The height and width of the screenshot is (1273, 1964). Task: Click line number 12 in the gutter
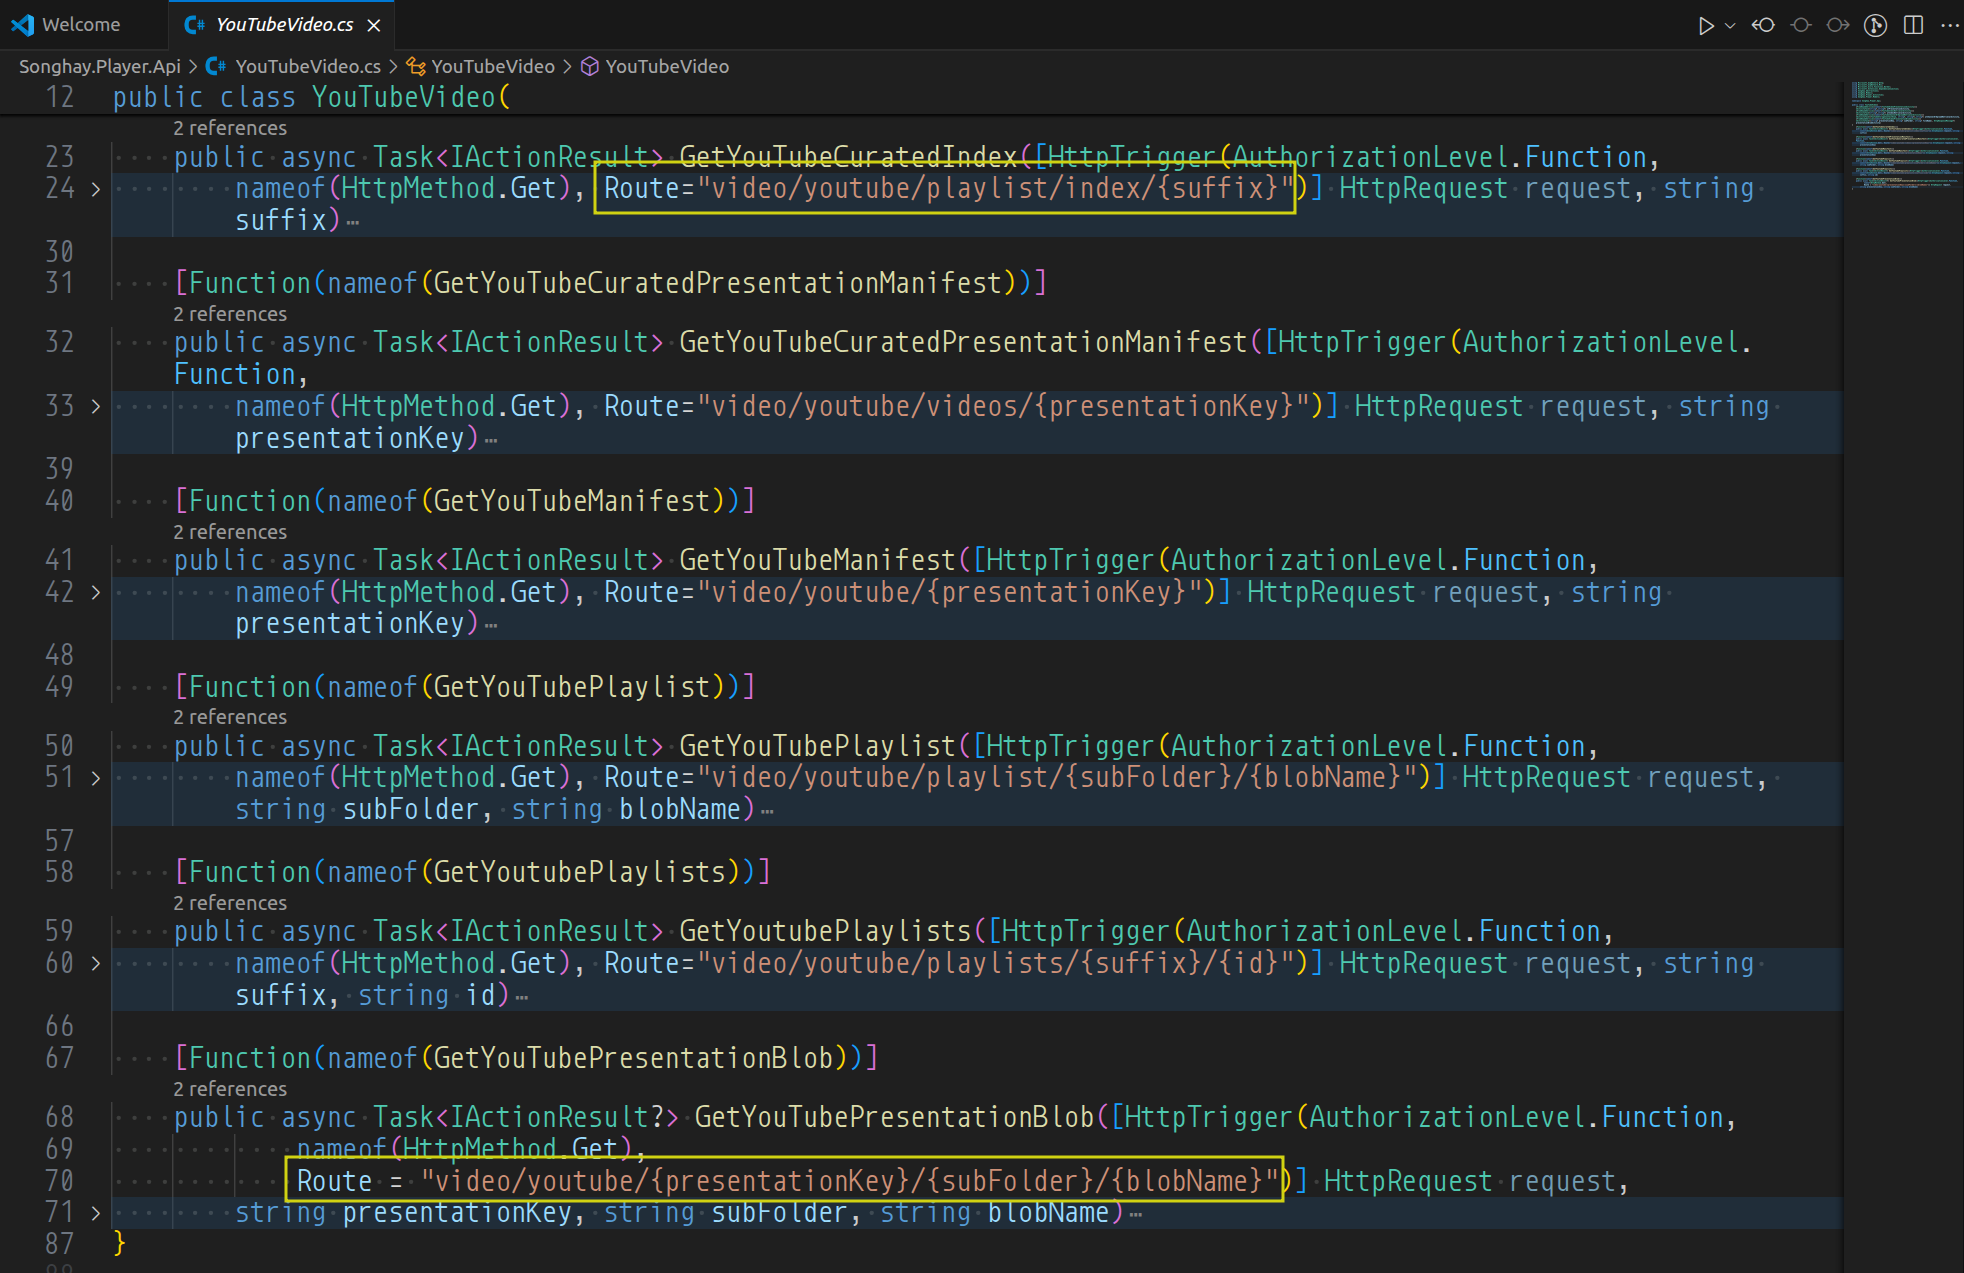point(59,97)
